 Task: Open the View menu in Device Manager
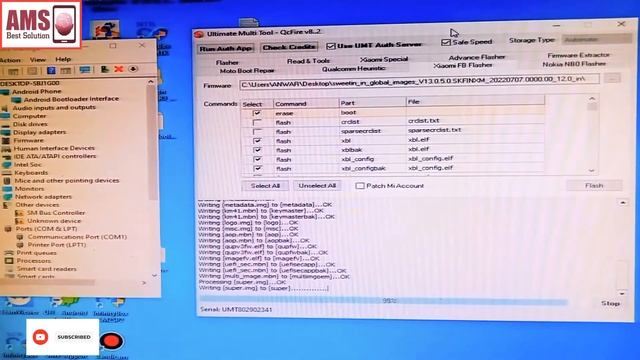(x=38, y=60)
